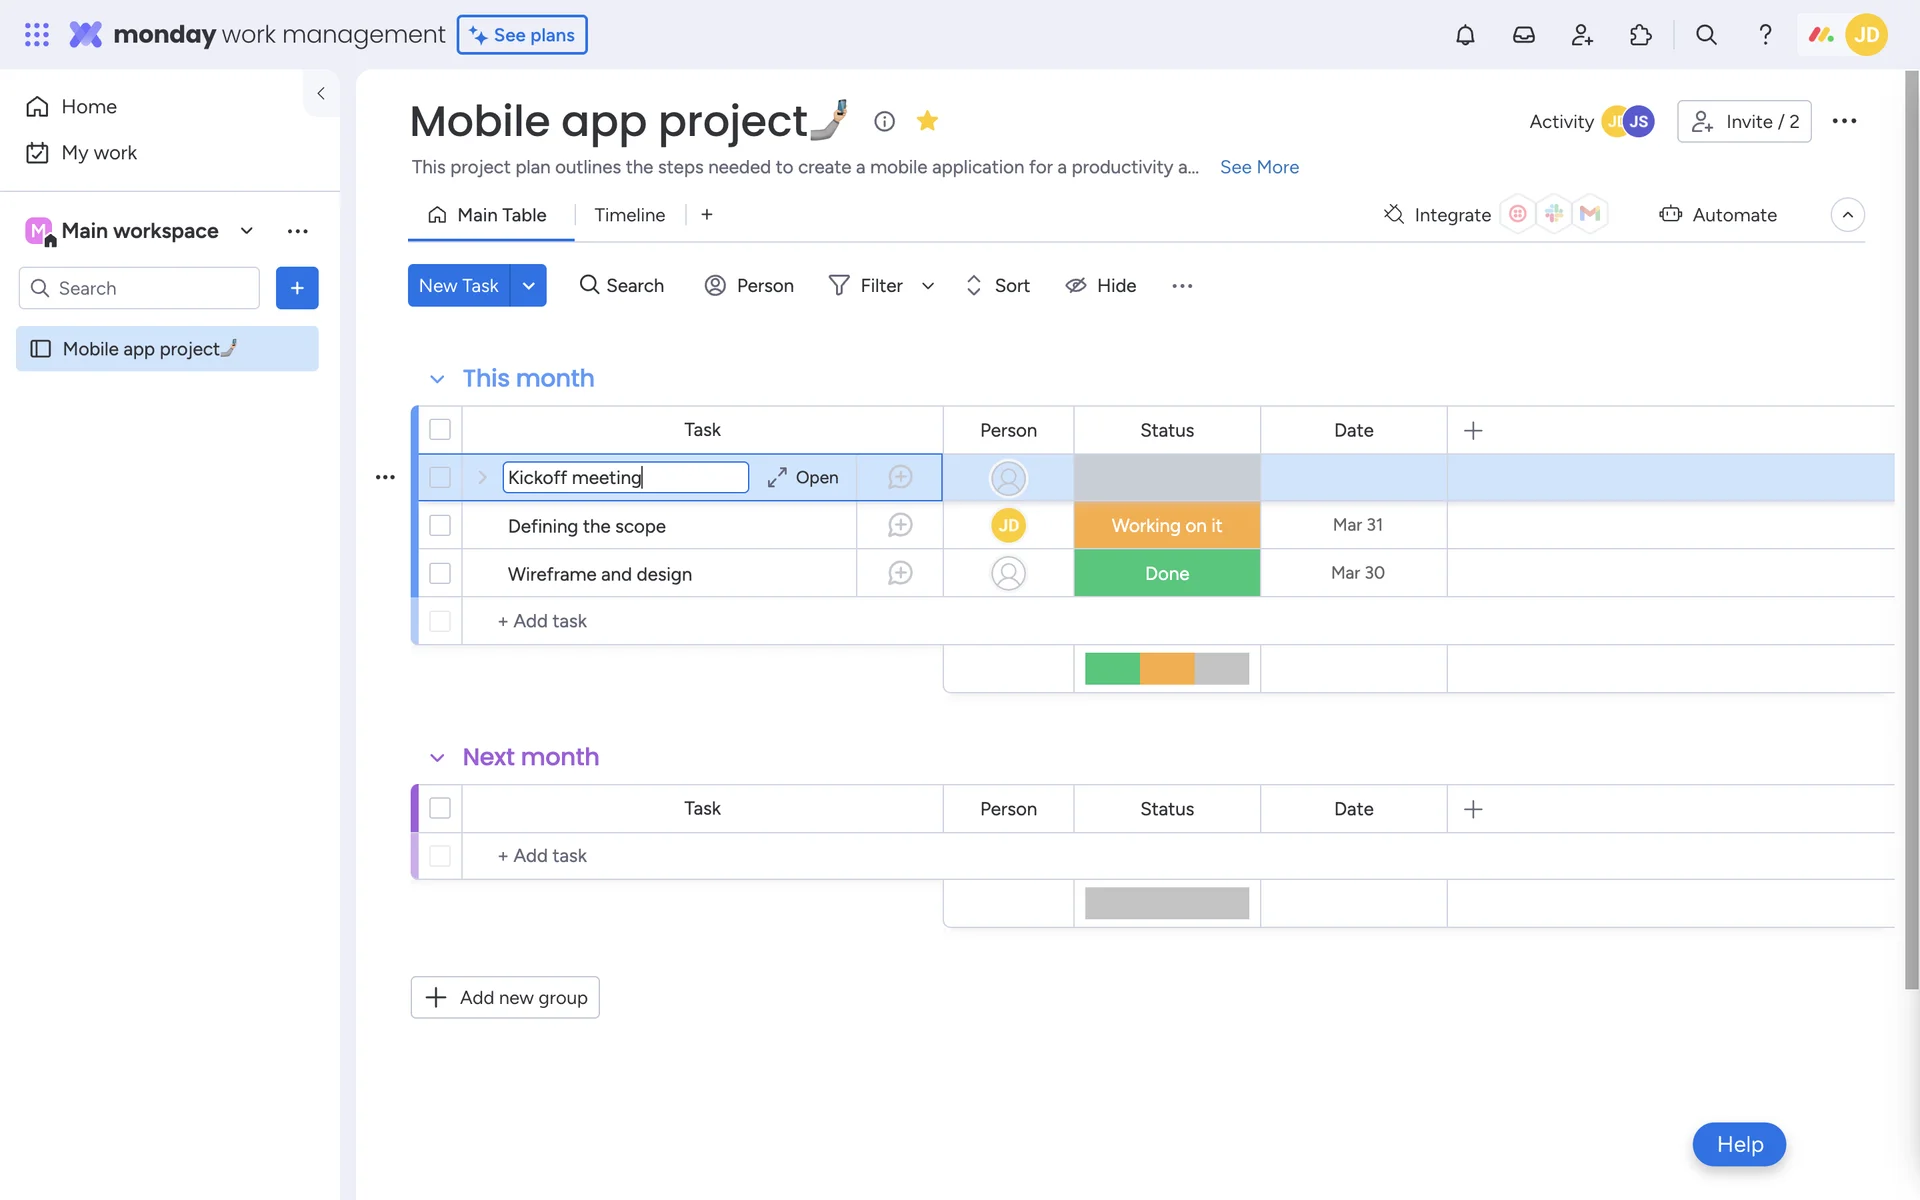
Task: Click the favorite star next to board title
Action: point(927,121)
